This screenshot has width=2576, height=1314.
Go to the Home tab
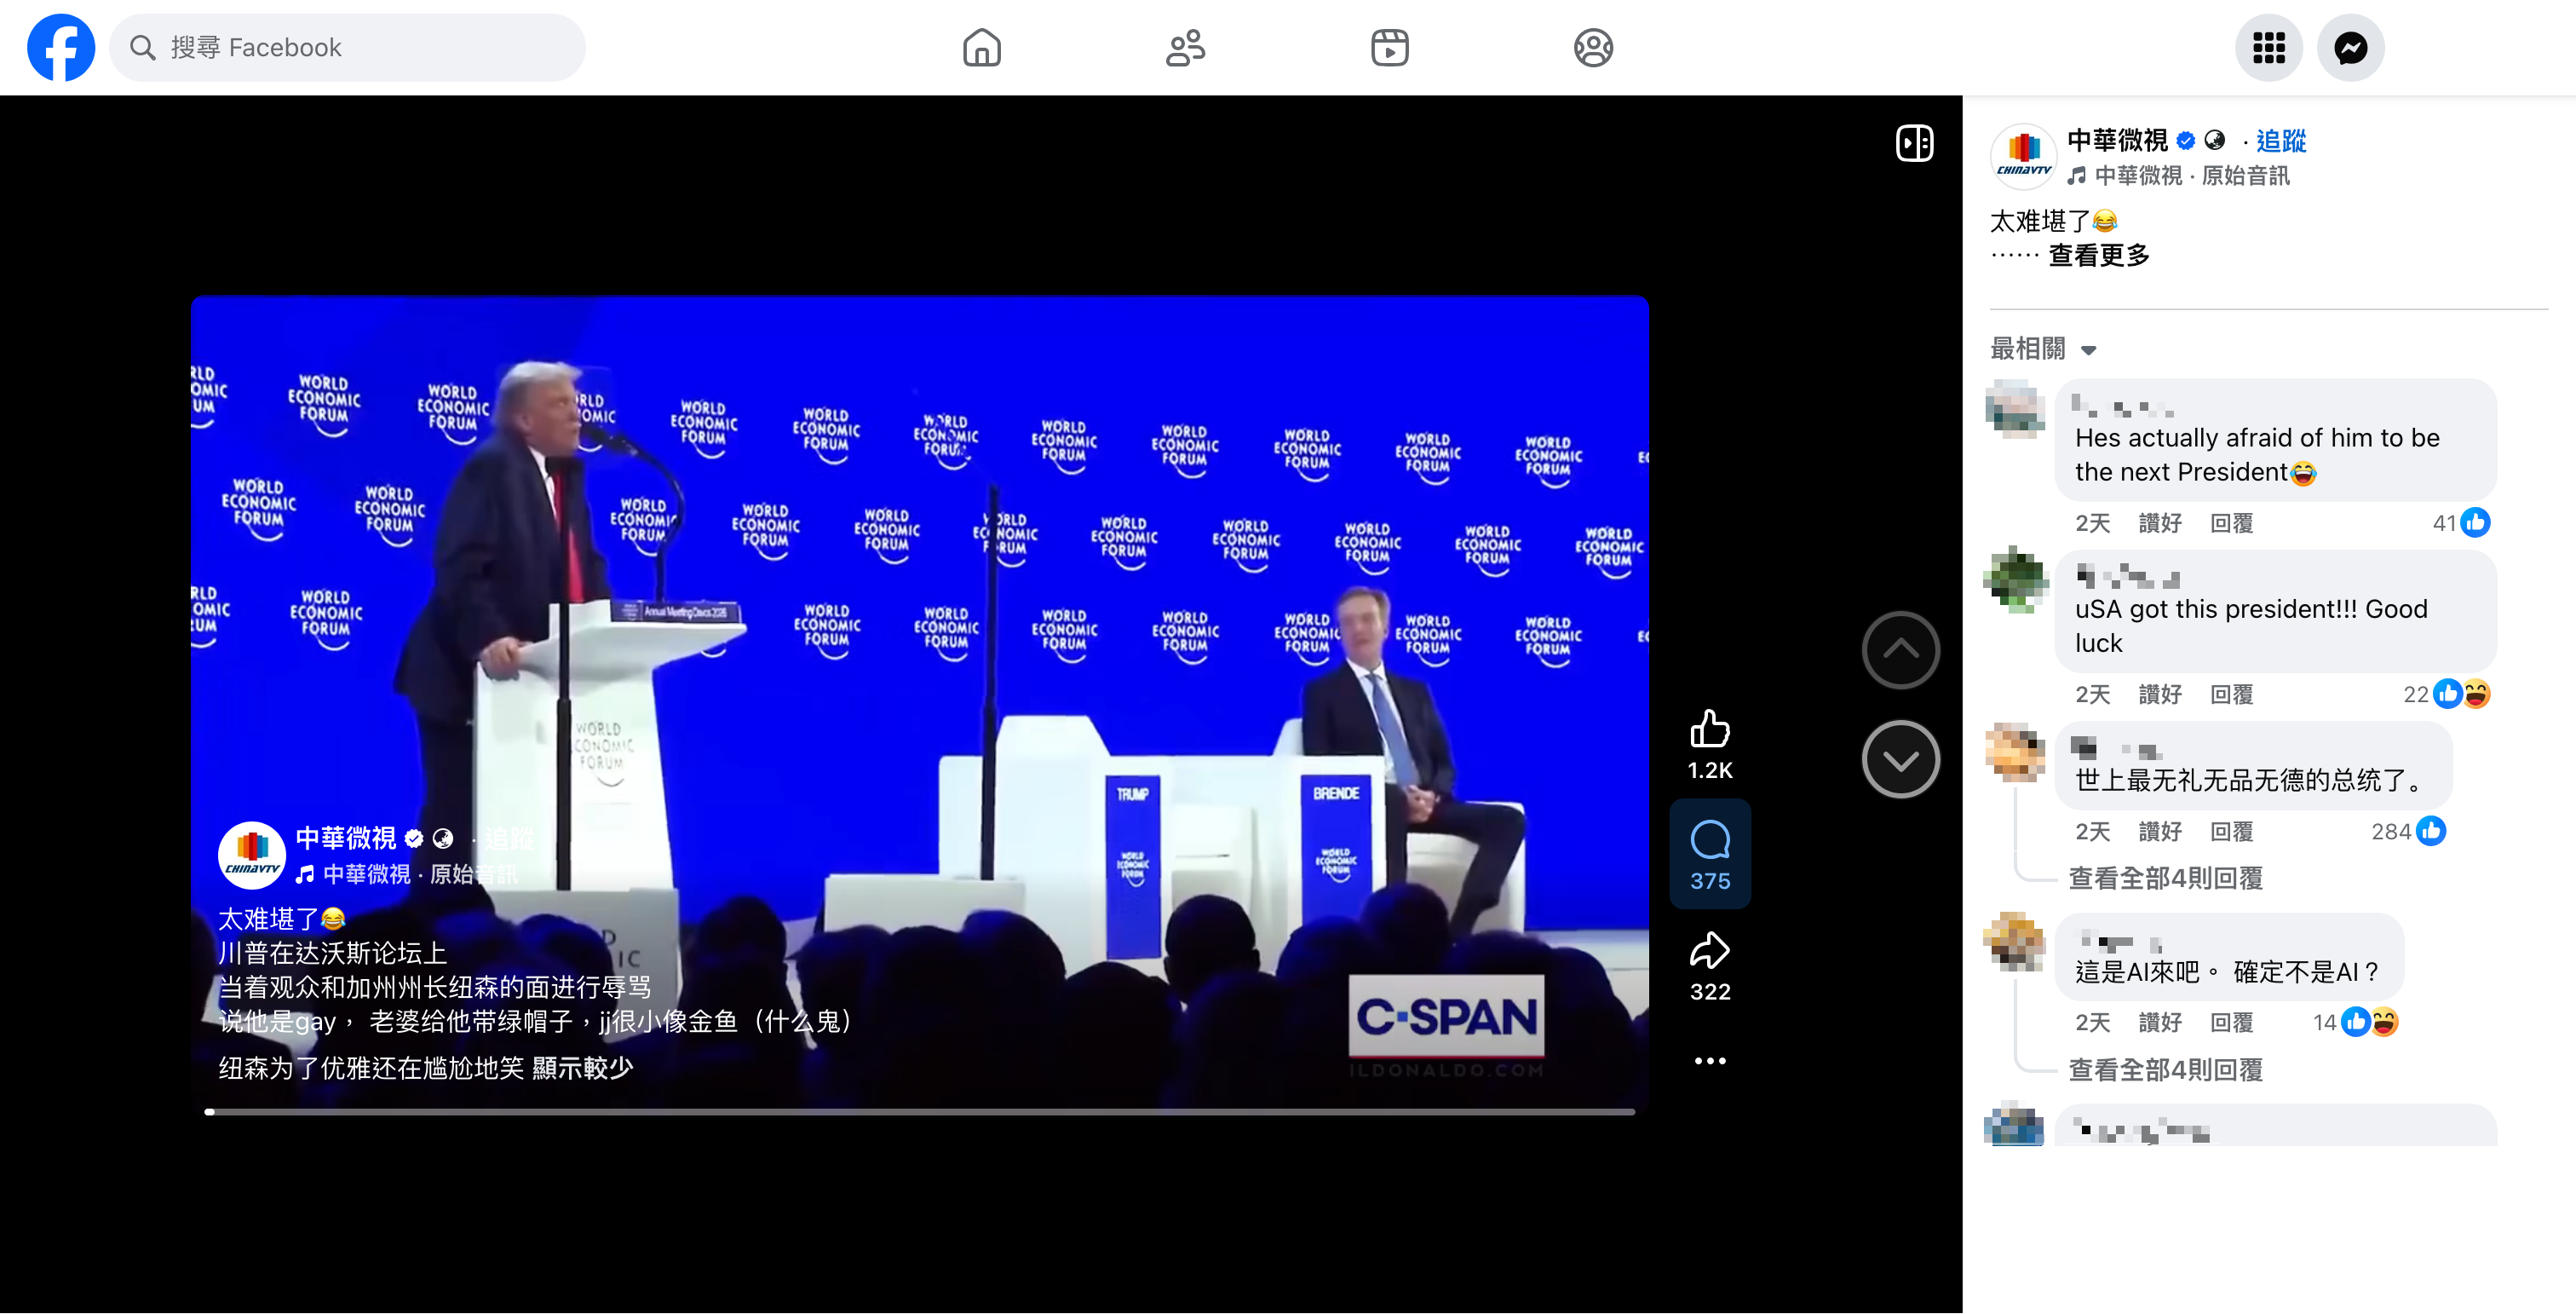[981, 47]
